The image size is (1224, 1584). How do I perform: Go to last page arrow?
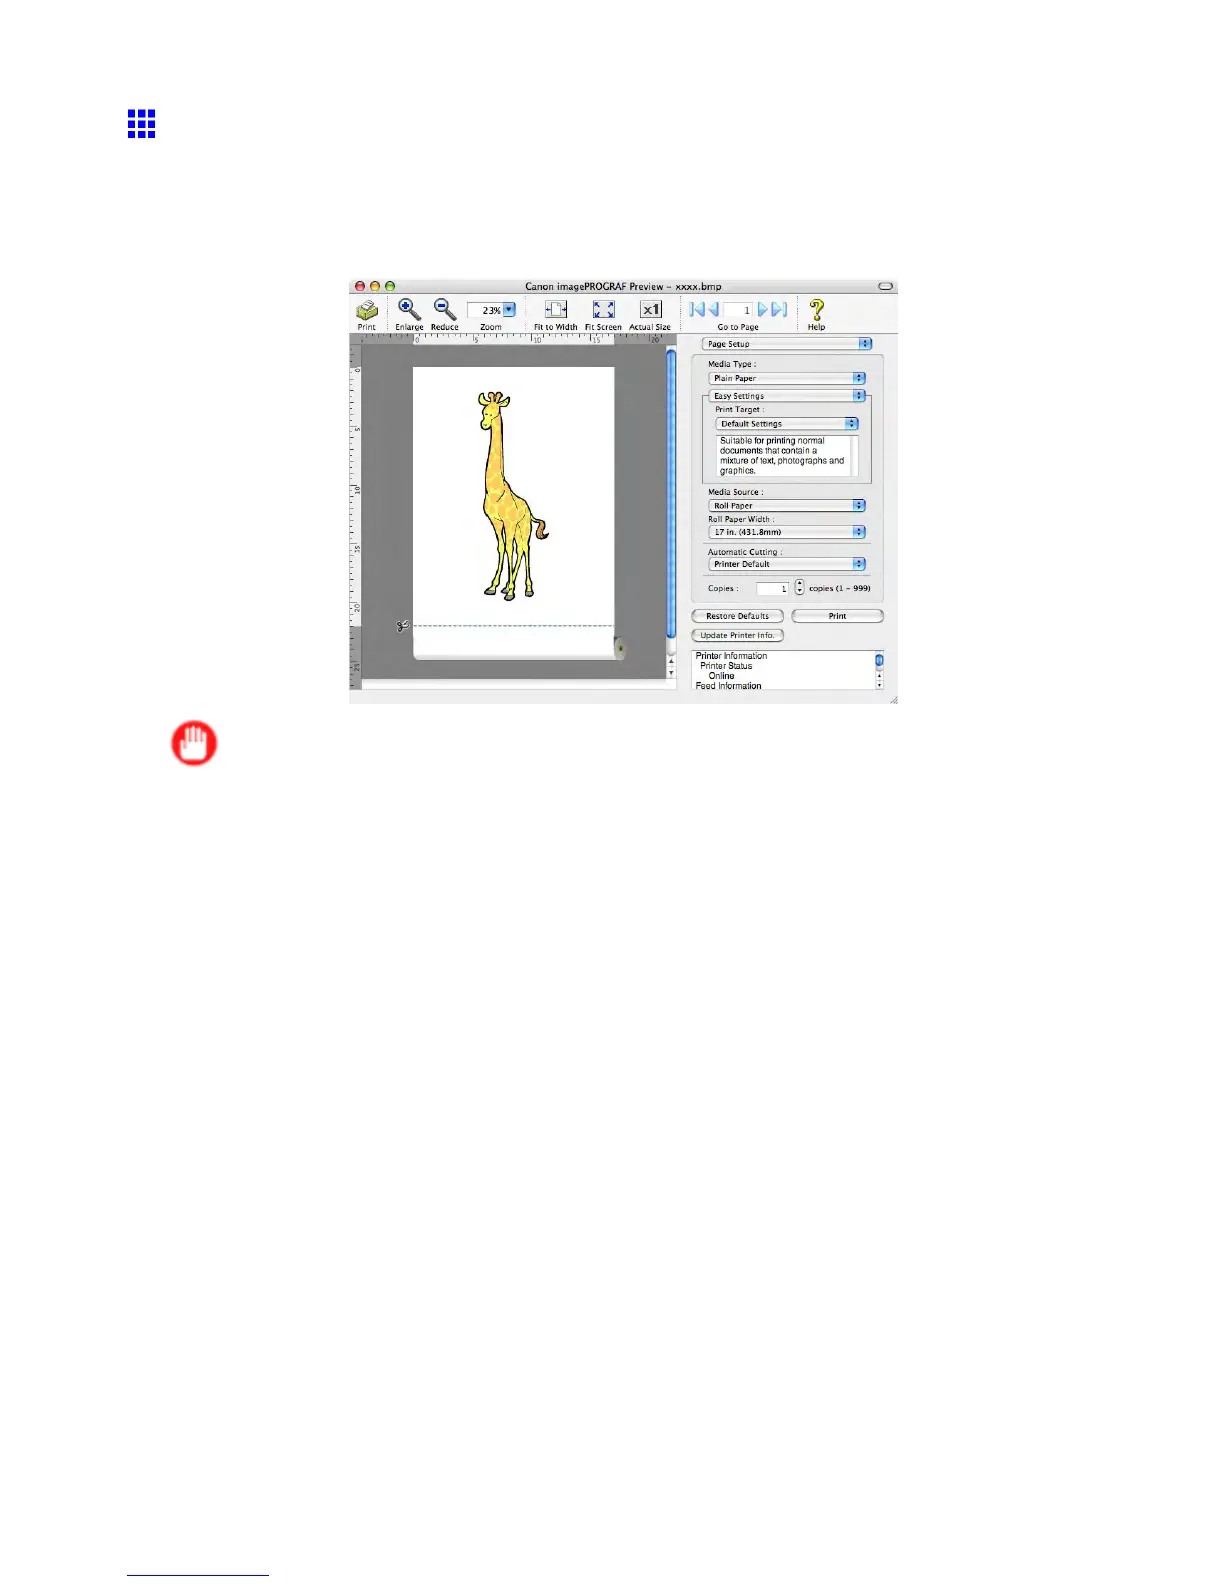pyautogui.click(x=780, y=310)
